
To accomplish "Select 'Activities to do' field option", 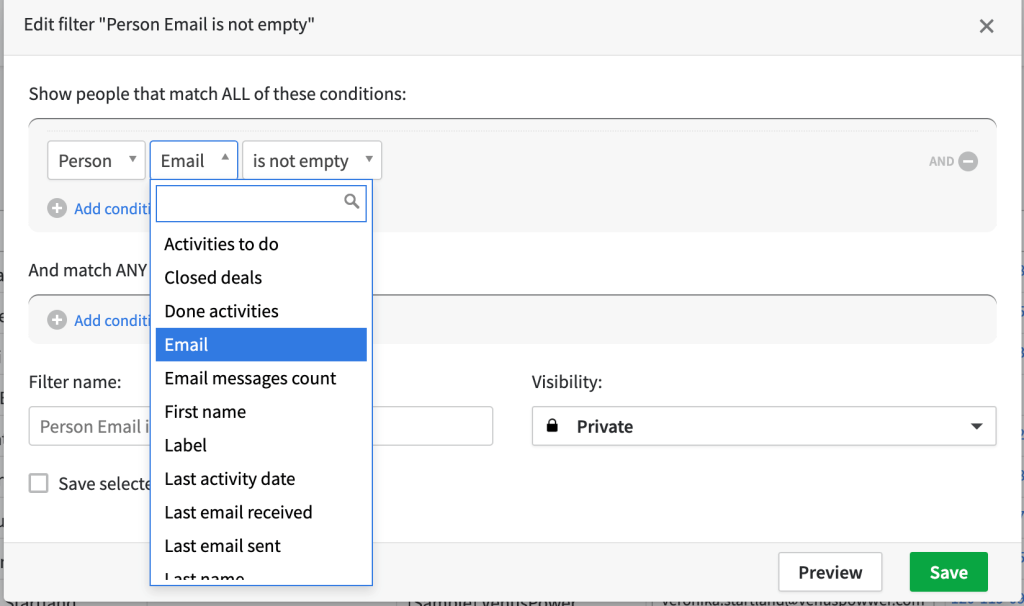I will [x=261, y=244].
